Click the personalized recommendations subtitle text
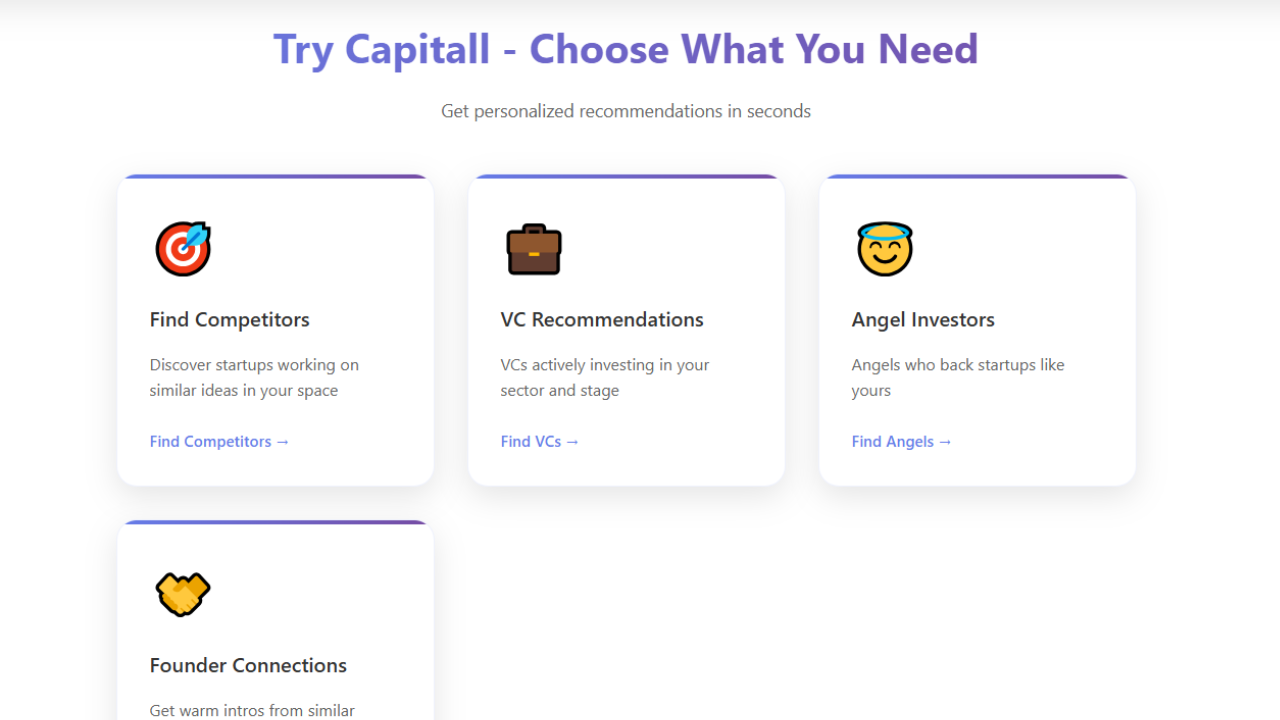 [x=626, y=111]
